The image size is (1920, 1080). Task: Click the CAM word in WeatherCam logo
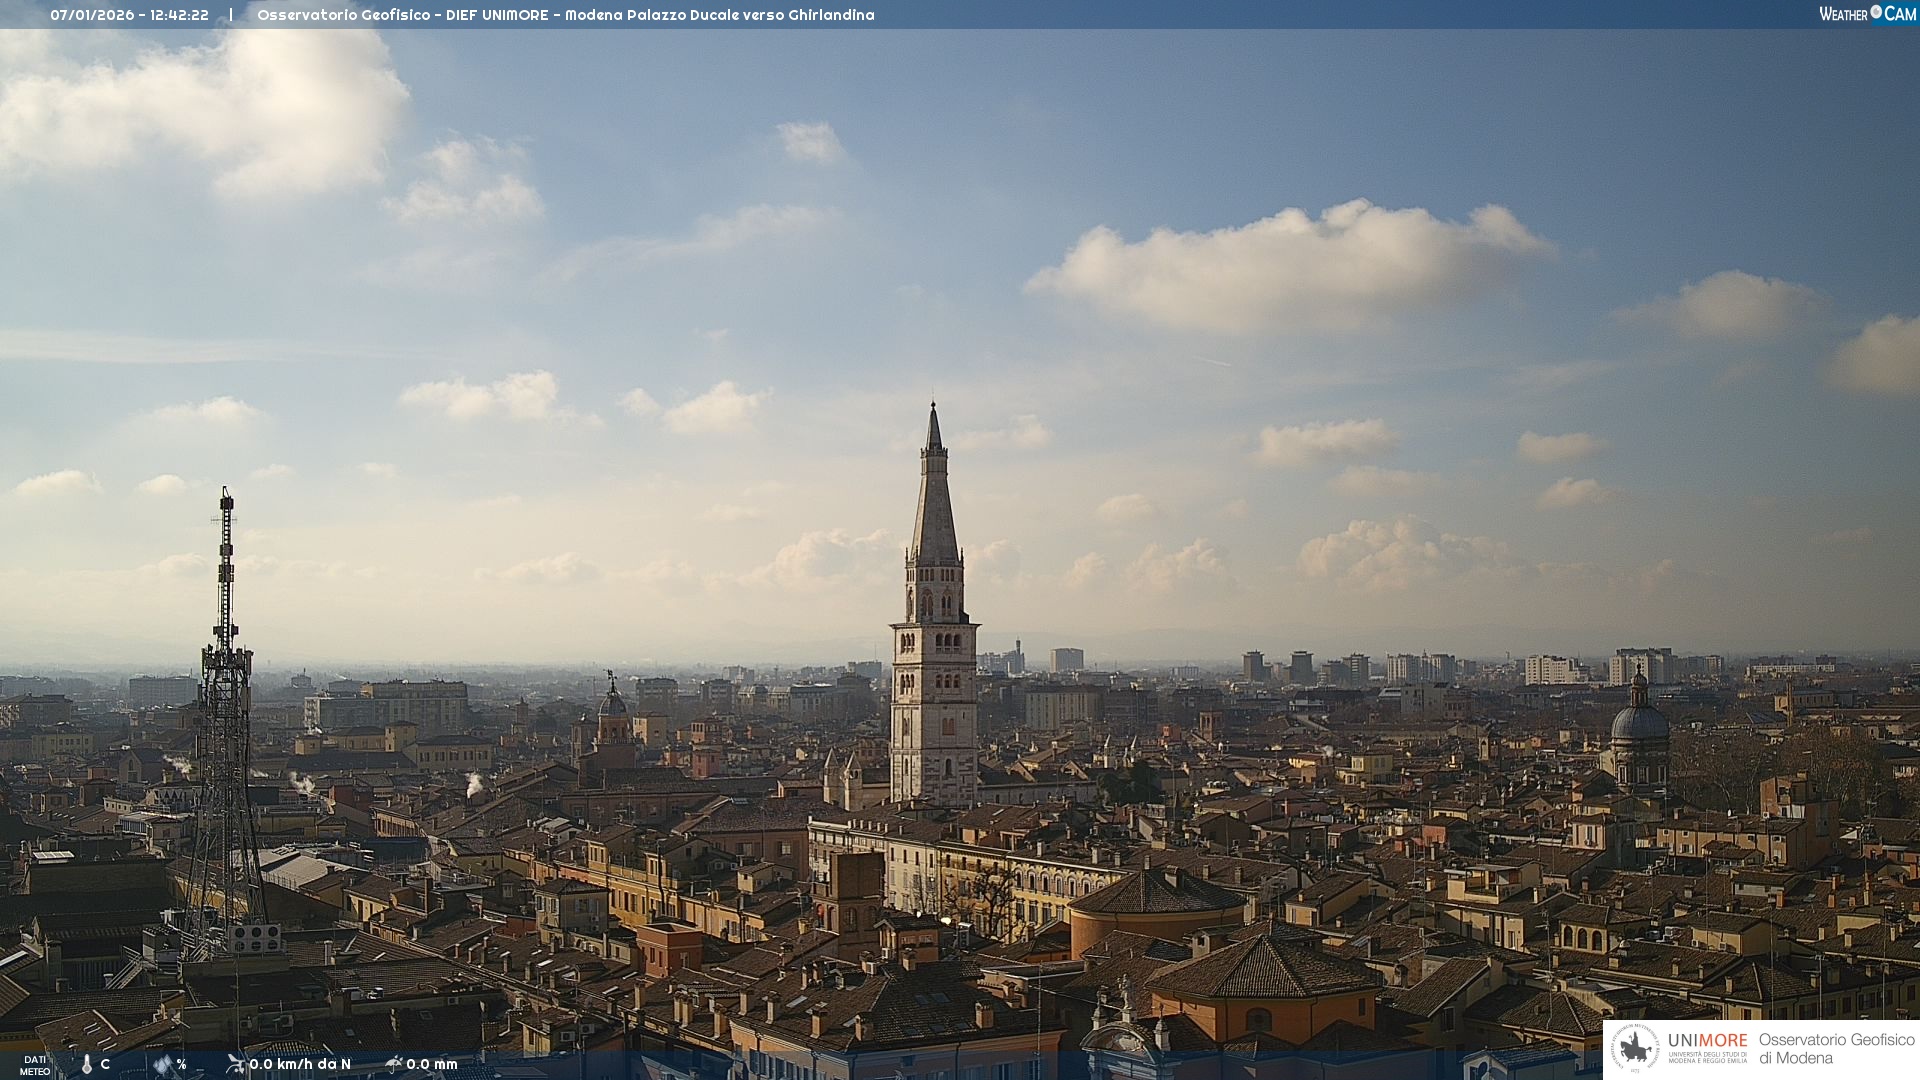tap(1900, 14)
